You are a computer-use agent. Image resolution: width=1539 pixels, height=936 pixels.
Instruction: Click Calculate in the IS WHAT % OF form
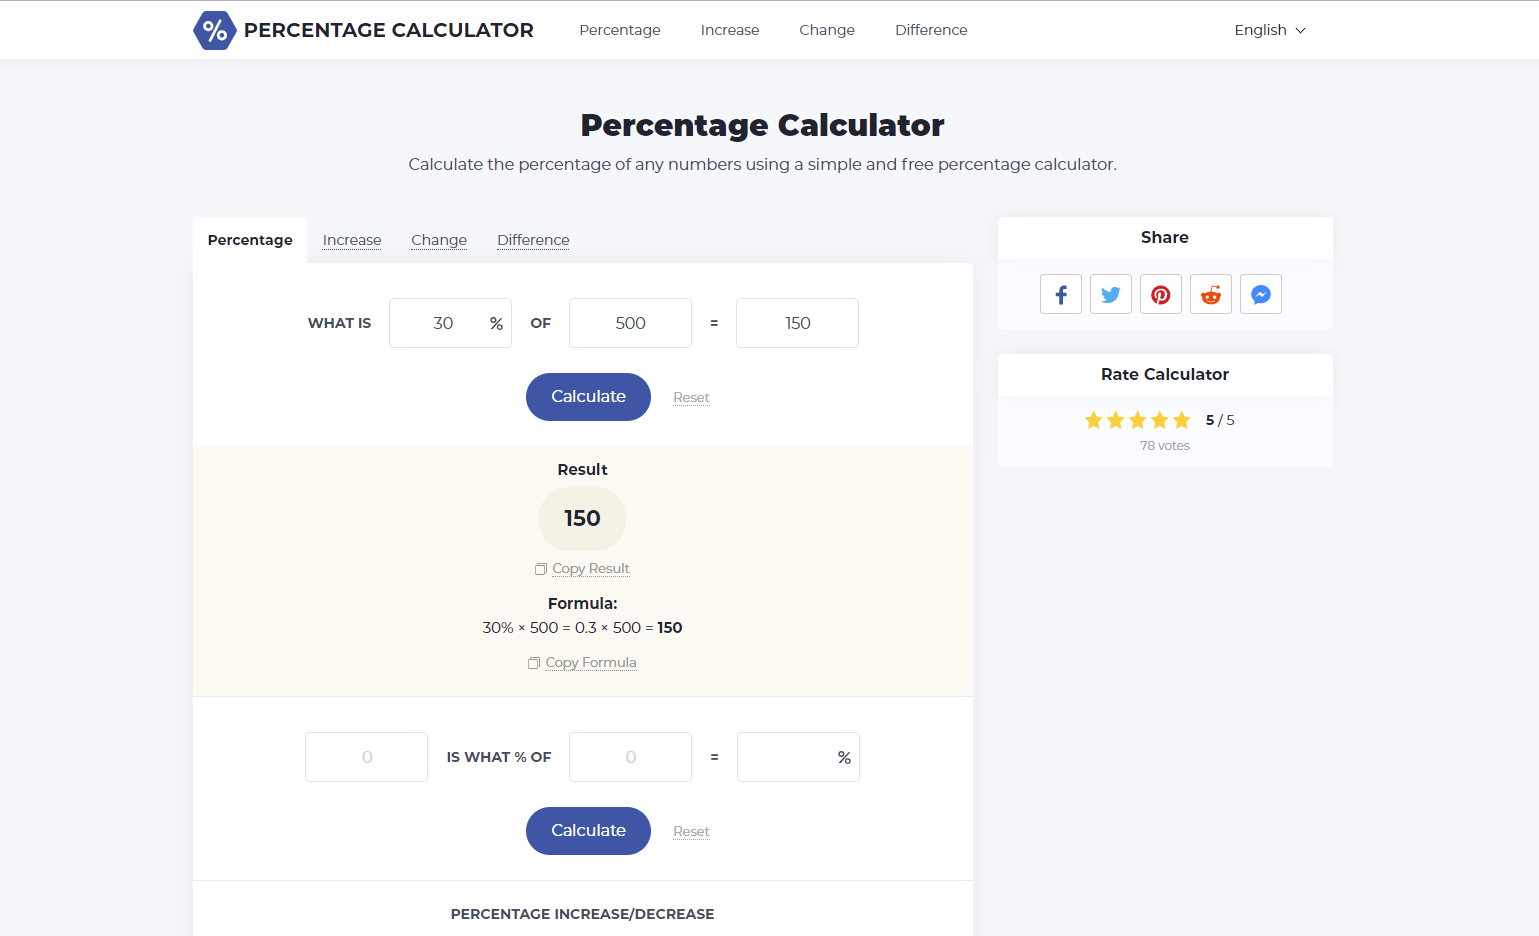pos(588,831)
